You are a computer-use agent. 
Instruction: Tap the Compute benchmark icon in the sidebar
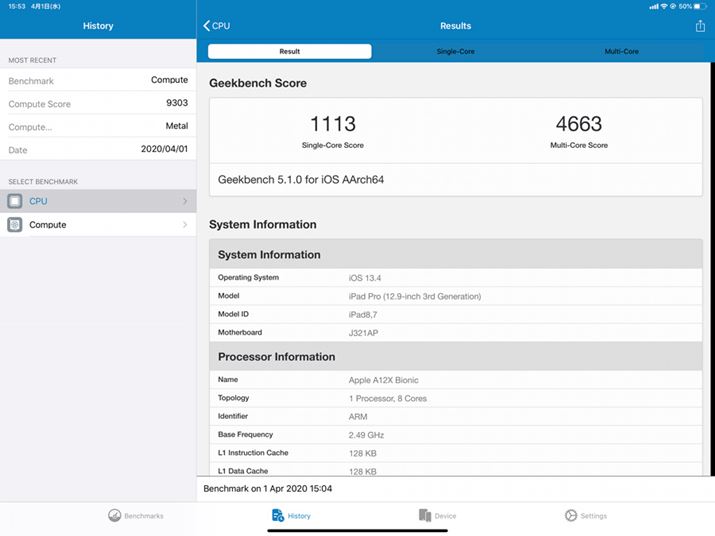[15, 225]
